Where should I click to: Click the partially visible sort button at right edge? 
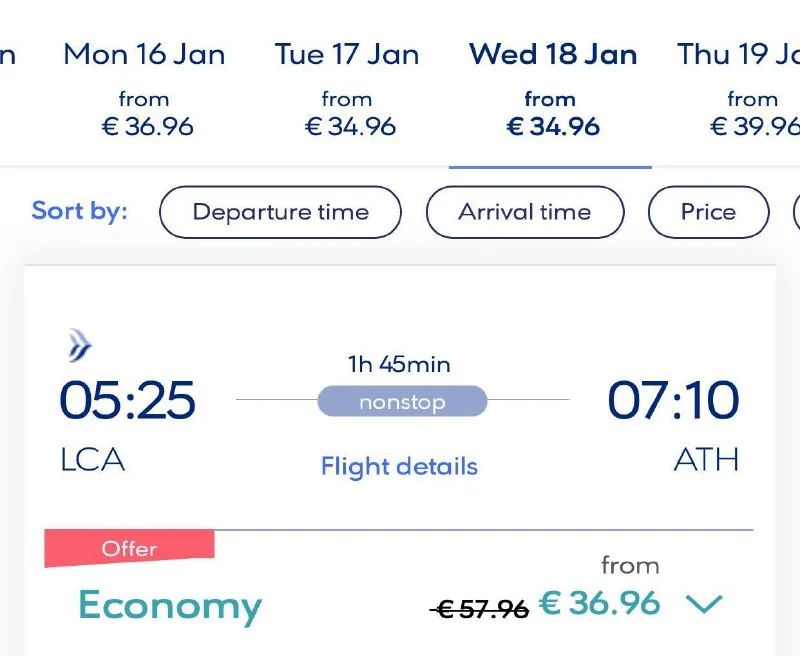pos(796,212)
